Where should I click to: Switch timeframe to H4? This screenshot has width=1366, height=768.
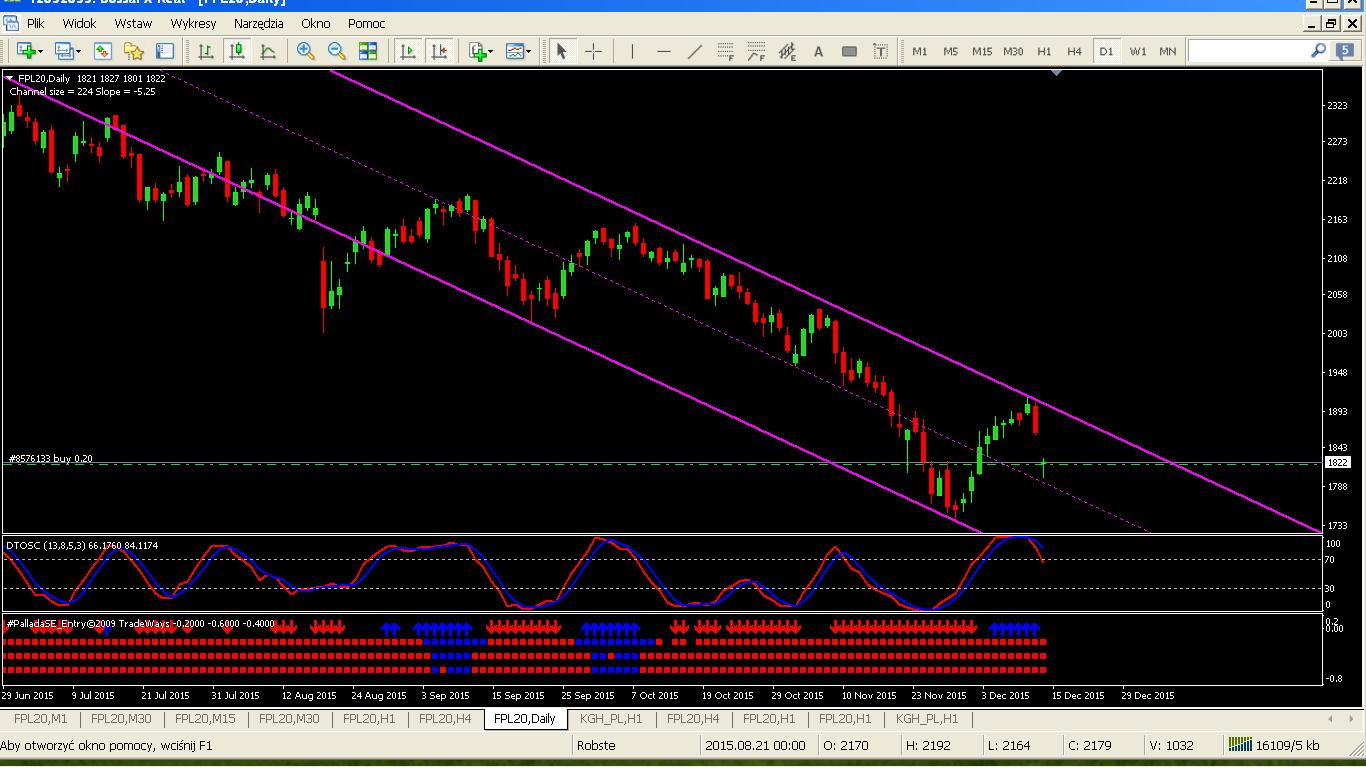1074,51
